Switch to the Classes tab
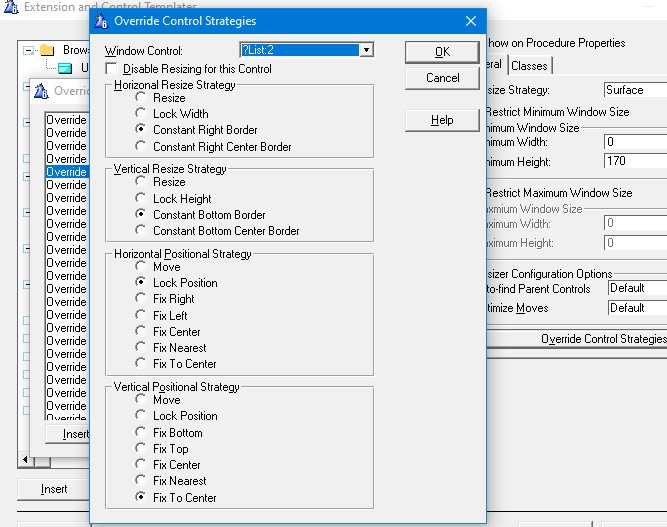 pyautogui.click(x=529, y=66)
